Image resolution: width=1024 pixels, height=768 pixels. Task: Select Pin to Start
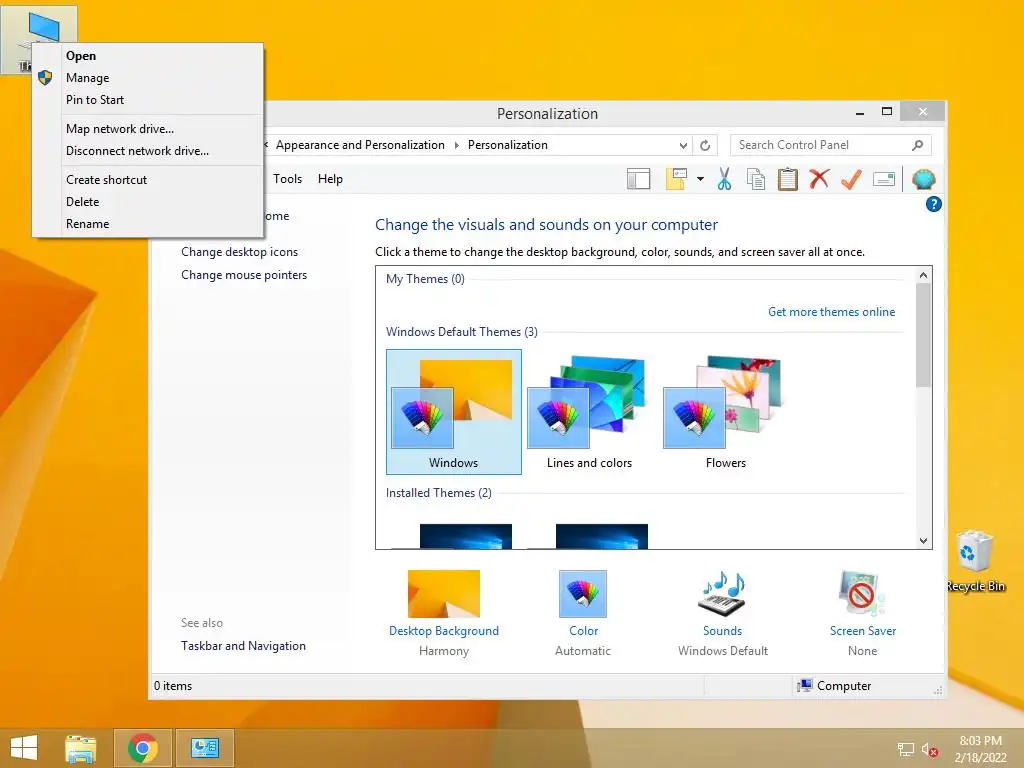pos(148,100)
